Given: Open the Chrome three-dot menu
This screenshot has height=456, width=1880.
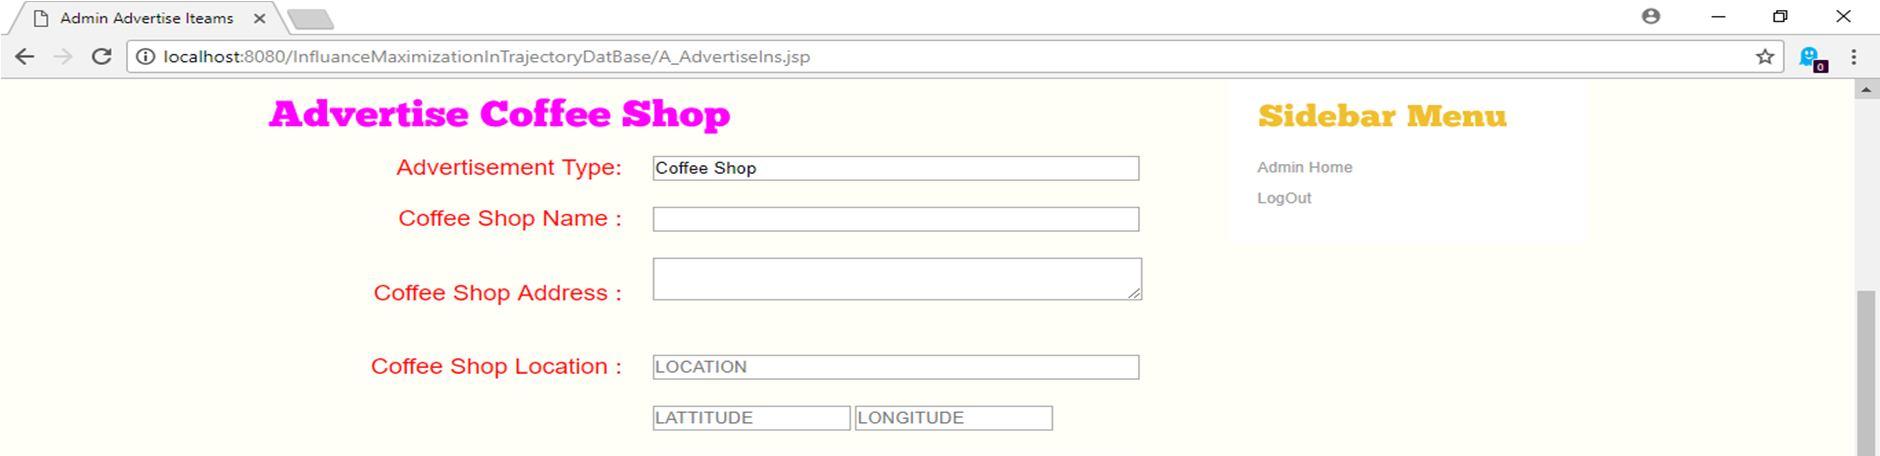Looking at the screenshot, I should pos(1854,57).
